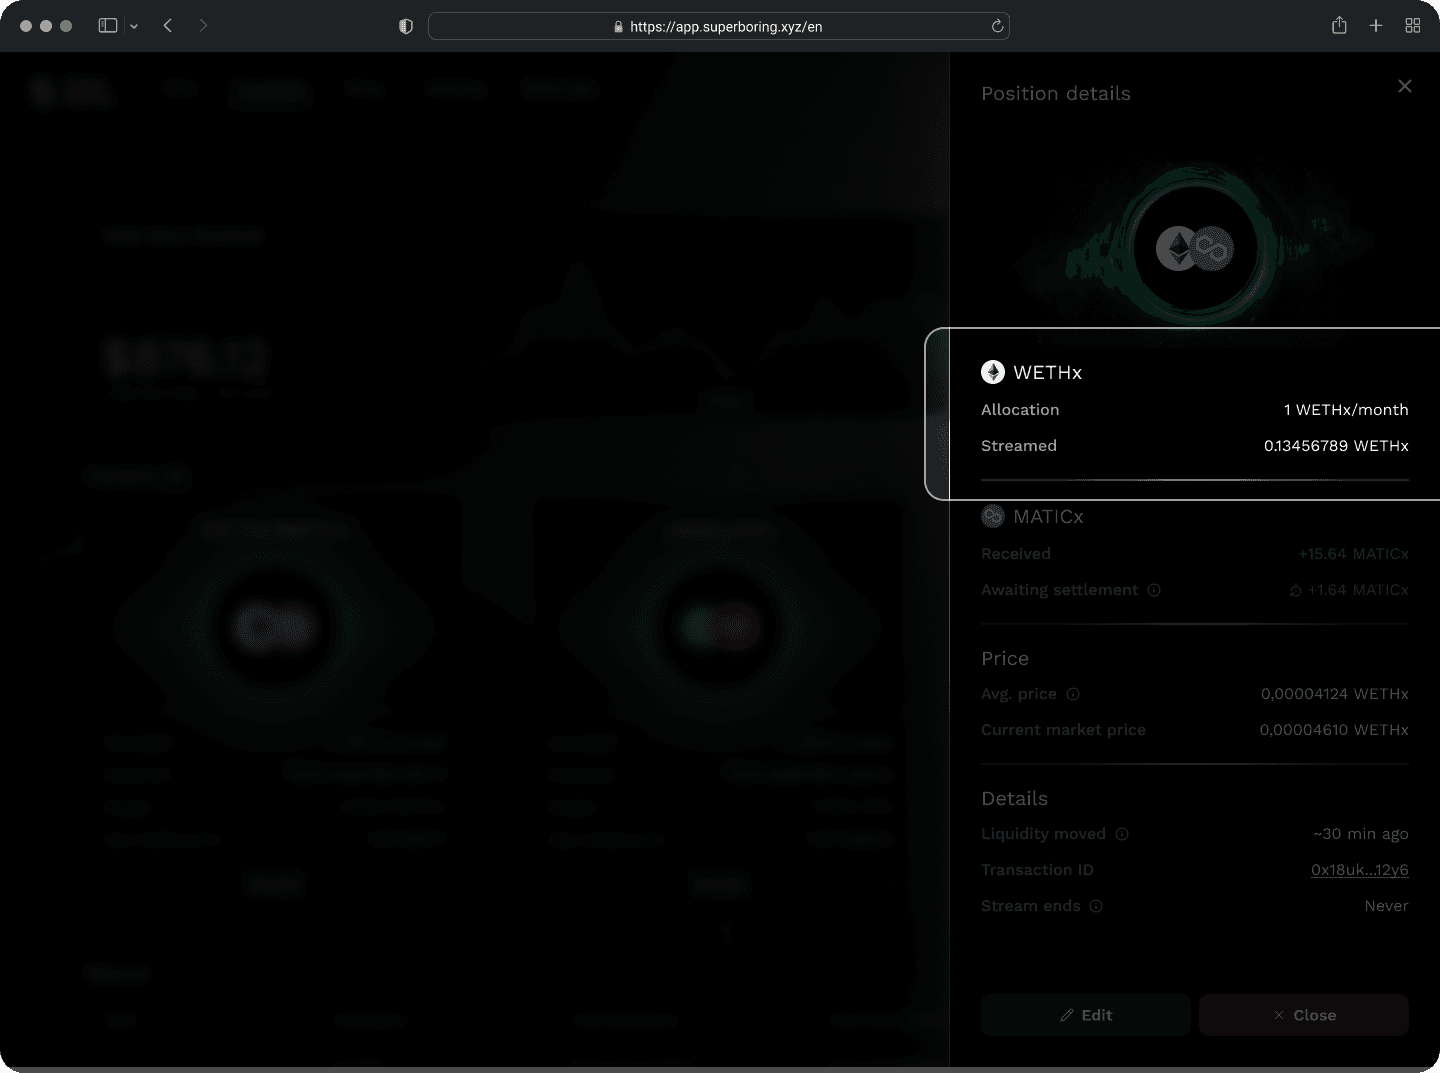This screenshot has height=1073, width=1440.
Task: Click the 'Received' label
Action: point(1016,554)
